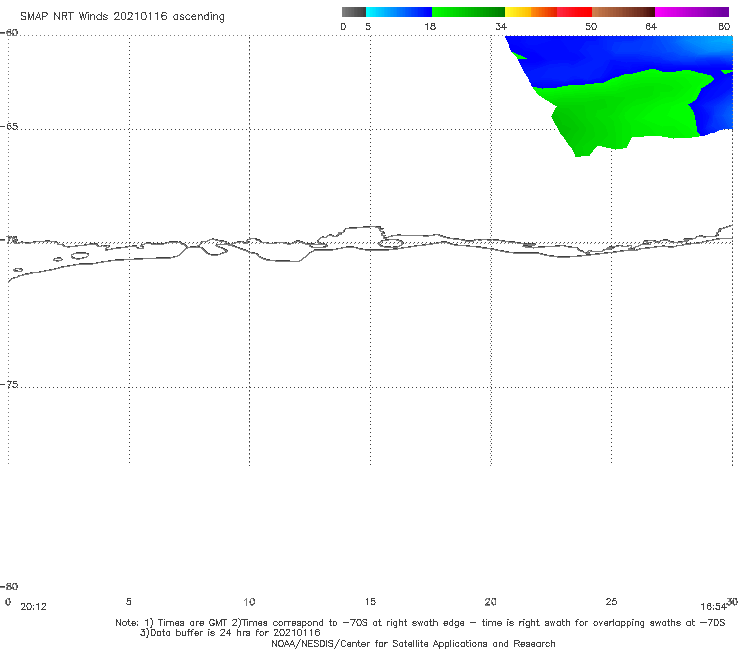Click the magenta-purple segment of the color bar
The width and height of the screenshot is (740, 650).
(x=692, y=12)
